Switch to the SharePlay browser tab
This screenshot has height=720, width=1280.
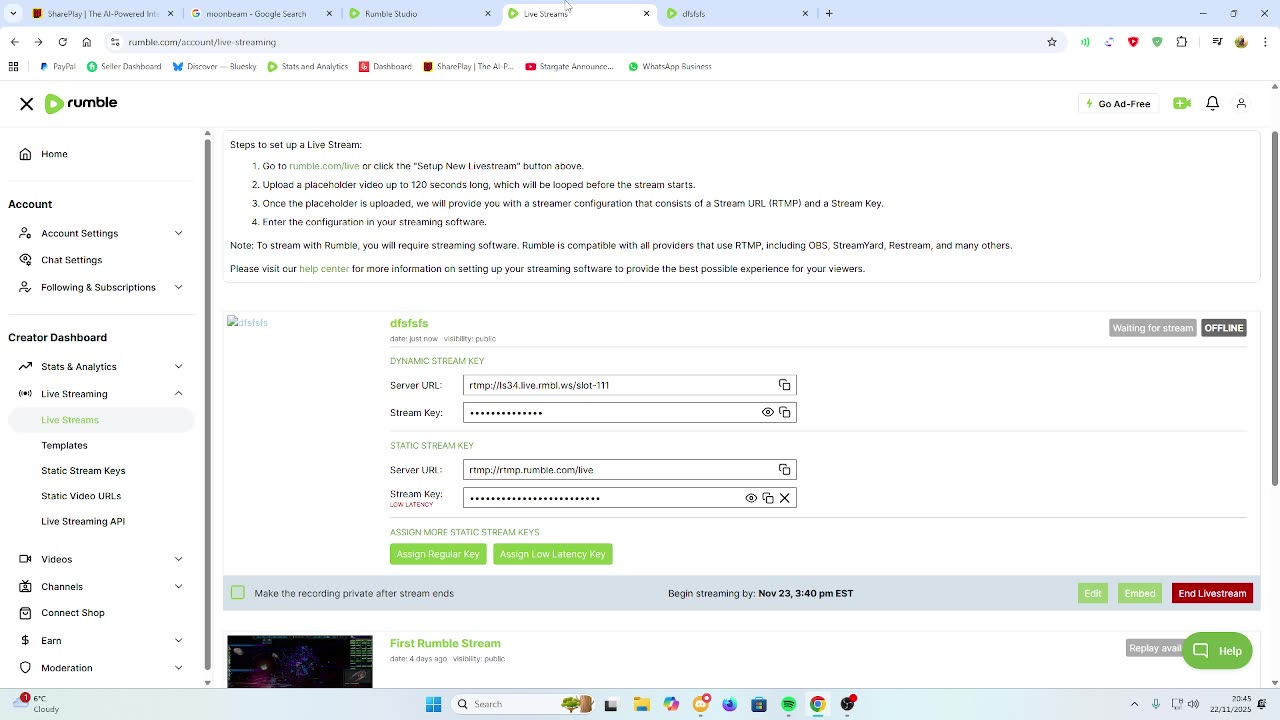(x=103, y=14)
